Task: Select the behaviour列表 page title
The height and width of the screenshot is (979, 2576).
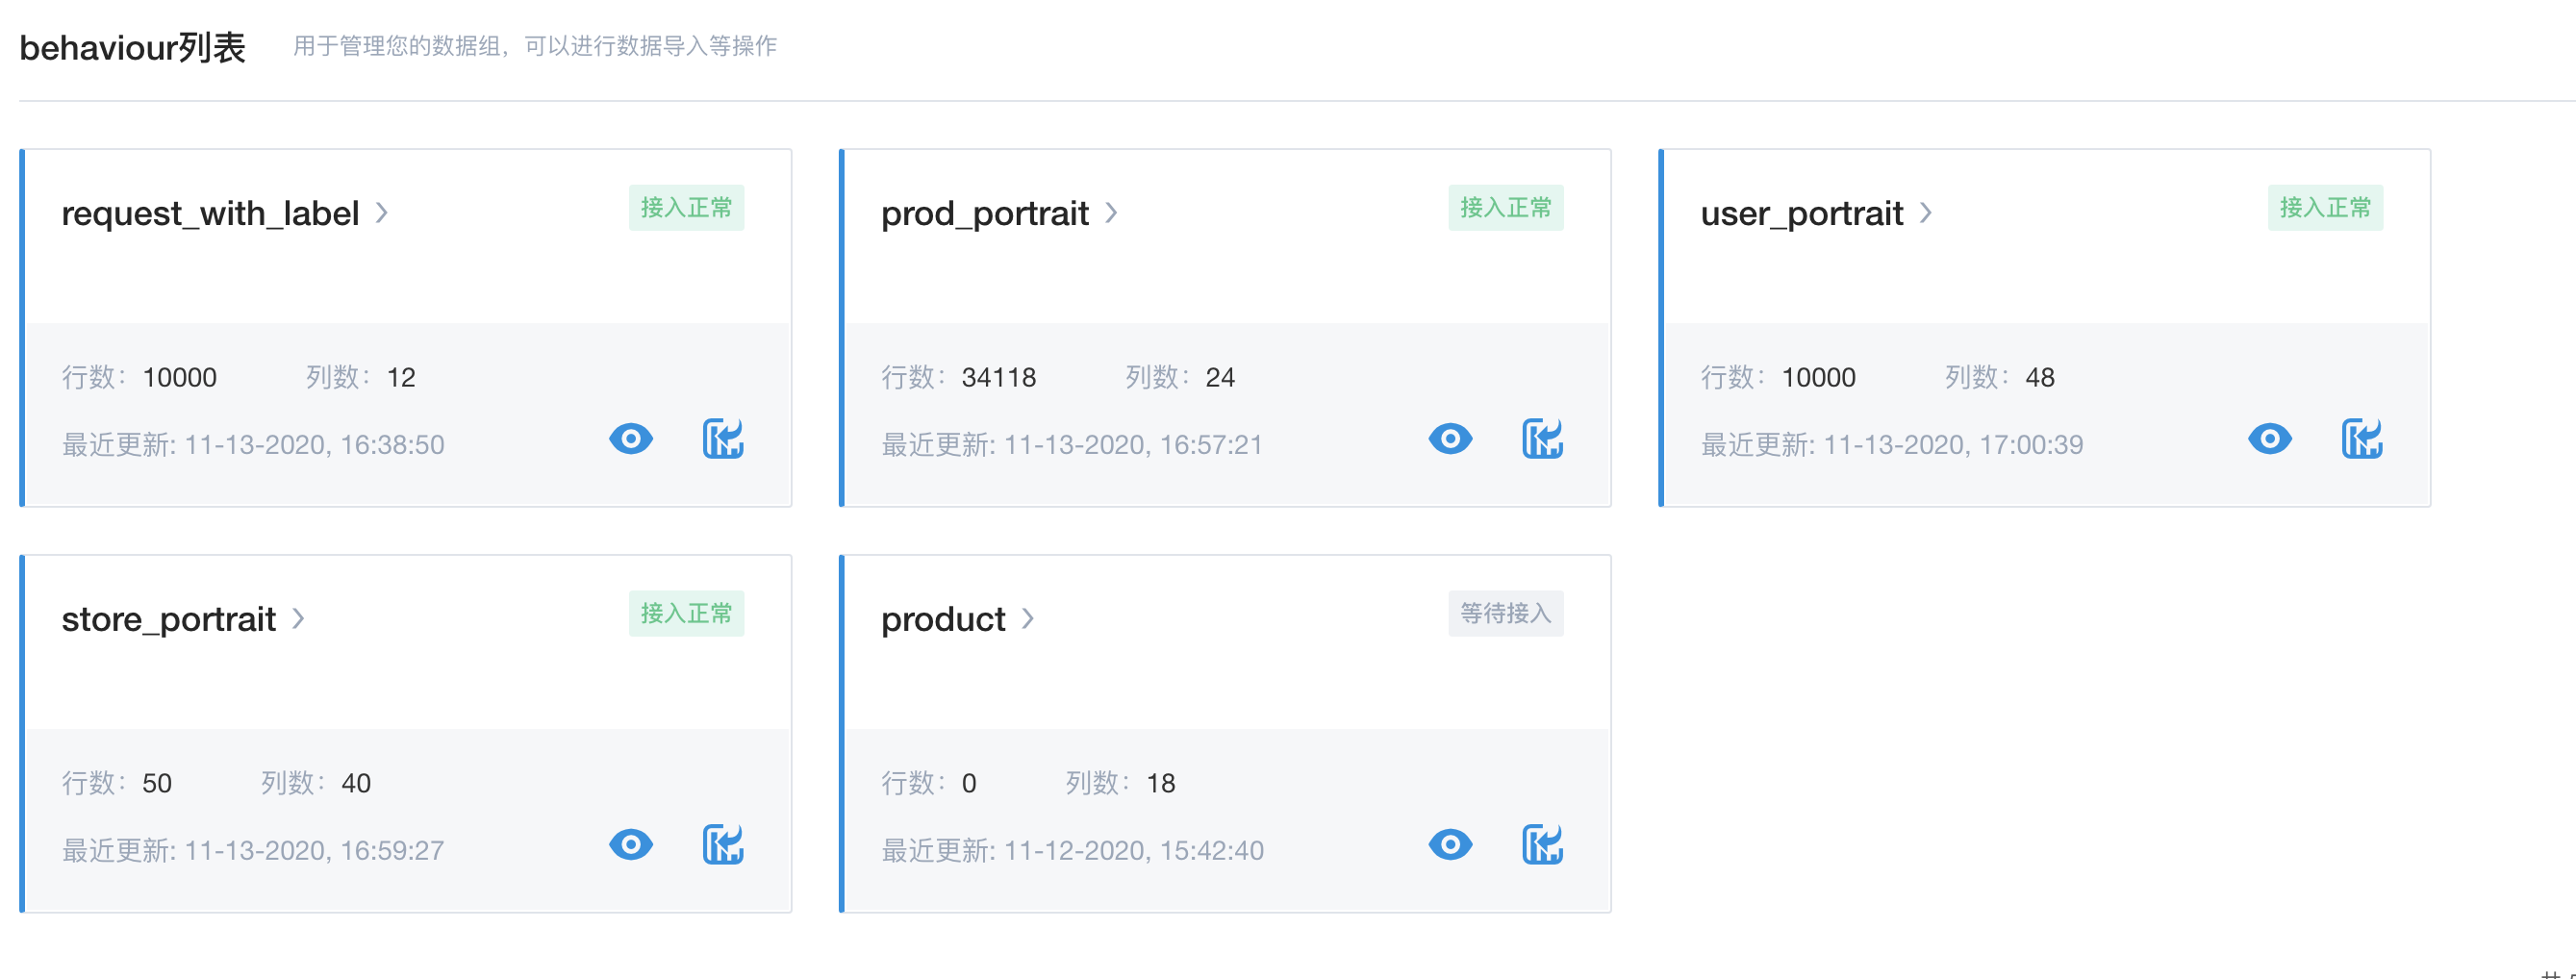Action: click(132, 47)
